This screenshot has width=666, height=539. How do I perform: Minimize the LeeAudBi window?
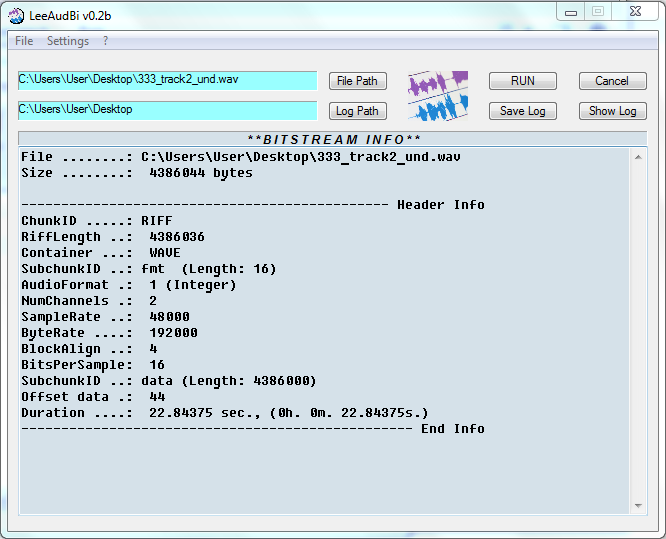[570, 12]
